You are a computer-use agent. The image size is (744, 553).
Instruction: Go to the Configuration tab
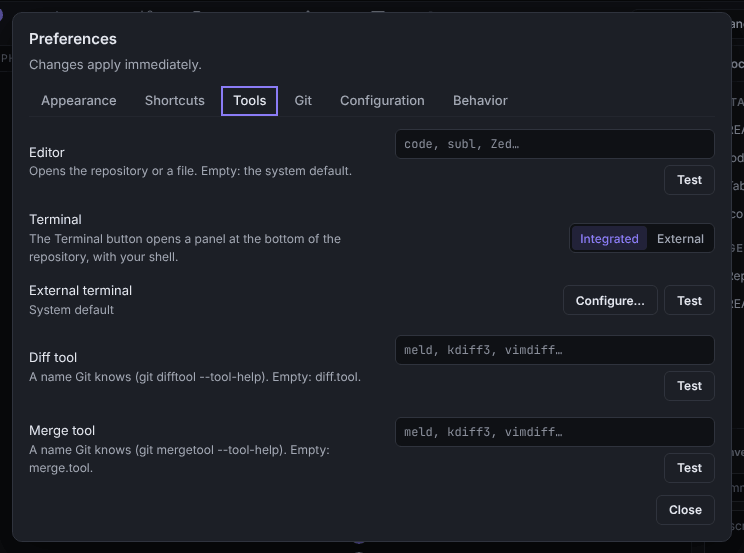(x=382, y=101)
